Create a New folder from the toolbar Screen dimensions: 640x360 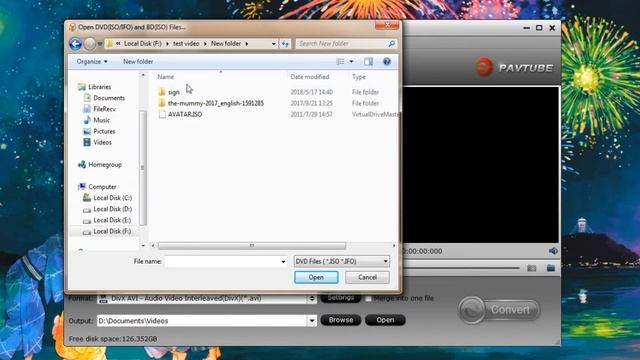138,62
